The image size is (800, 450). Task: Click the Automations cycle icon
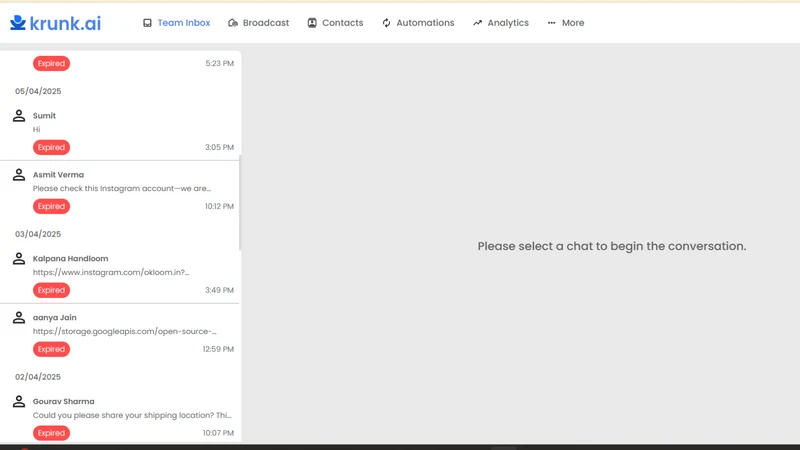point(386,23)
